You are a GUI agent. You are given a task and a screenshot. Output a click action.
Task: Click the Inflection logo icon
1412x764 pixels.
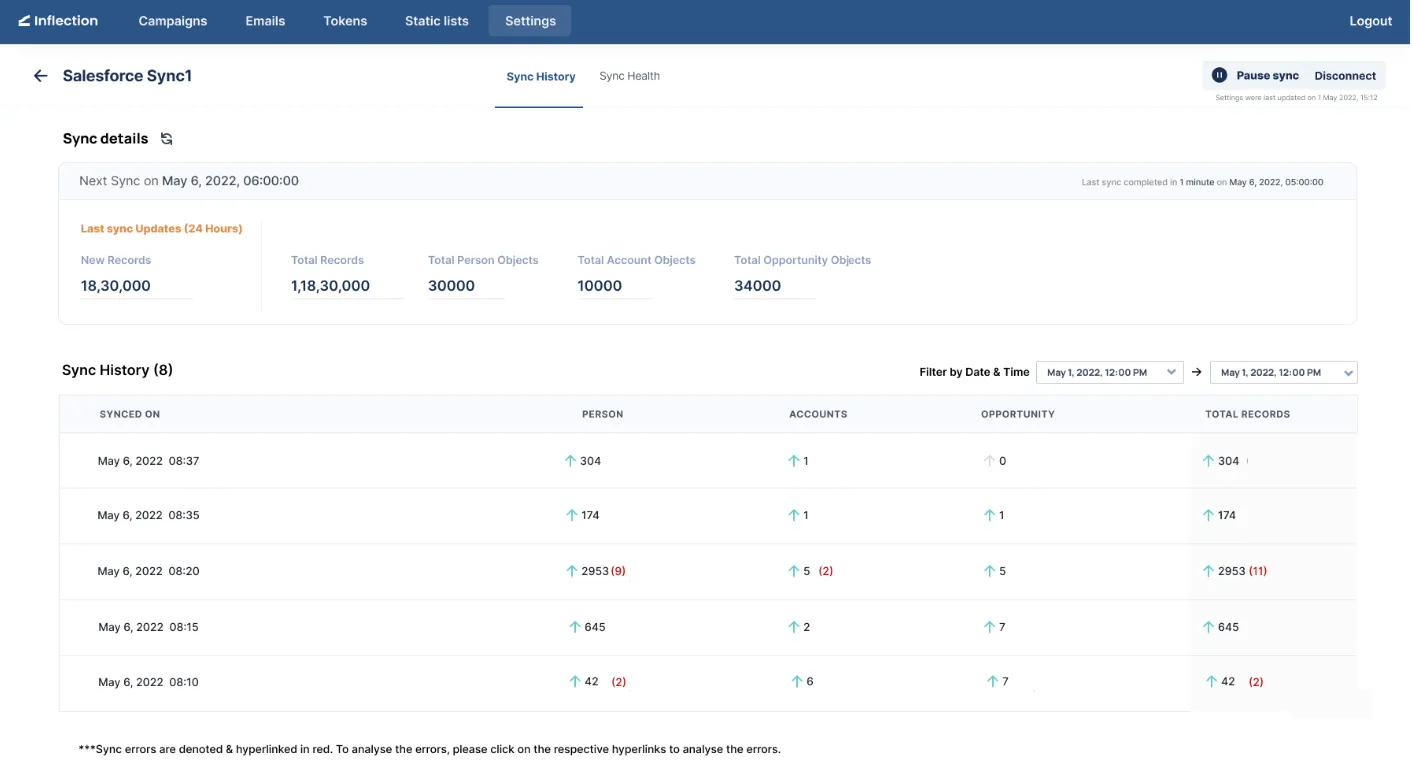click(24, 20)
